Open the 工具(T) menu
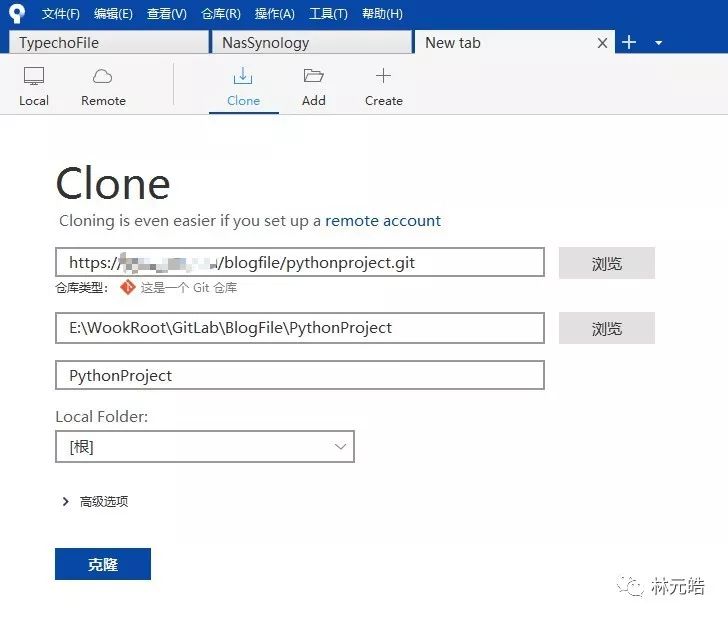 (x=328, y=14)
